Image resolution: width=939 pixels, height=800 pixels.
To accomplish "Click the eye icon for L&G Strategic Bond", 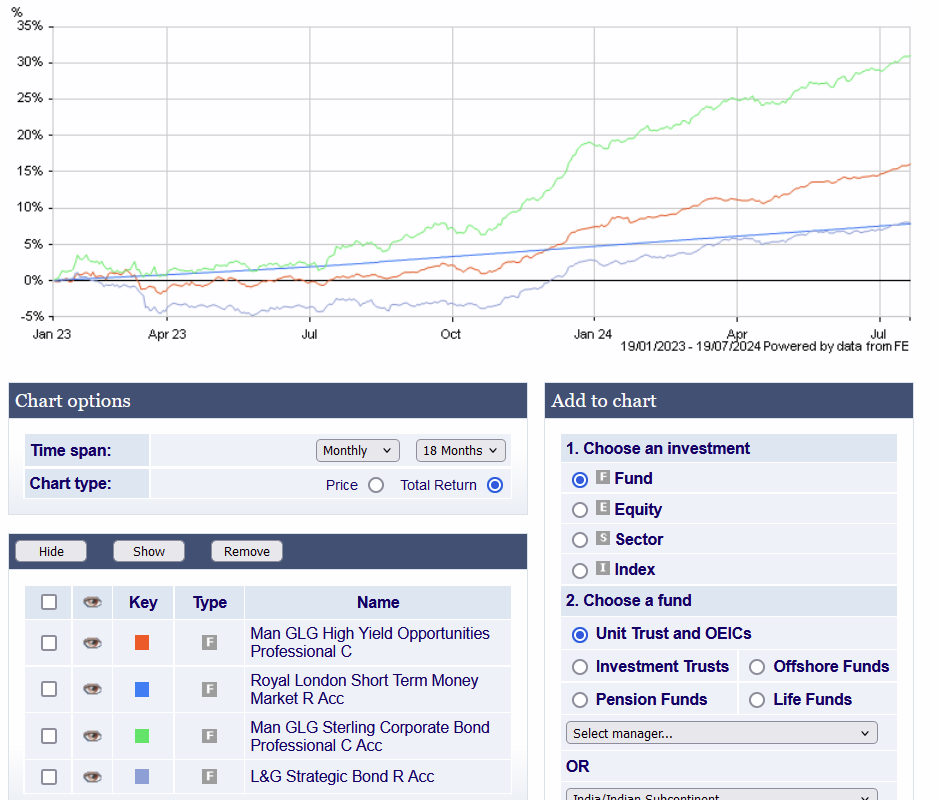I will (92, 776).
